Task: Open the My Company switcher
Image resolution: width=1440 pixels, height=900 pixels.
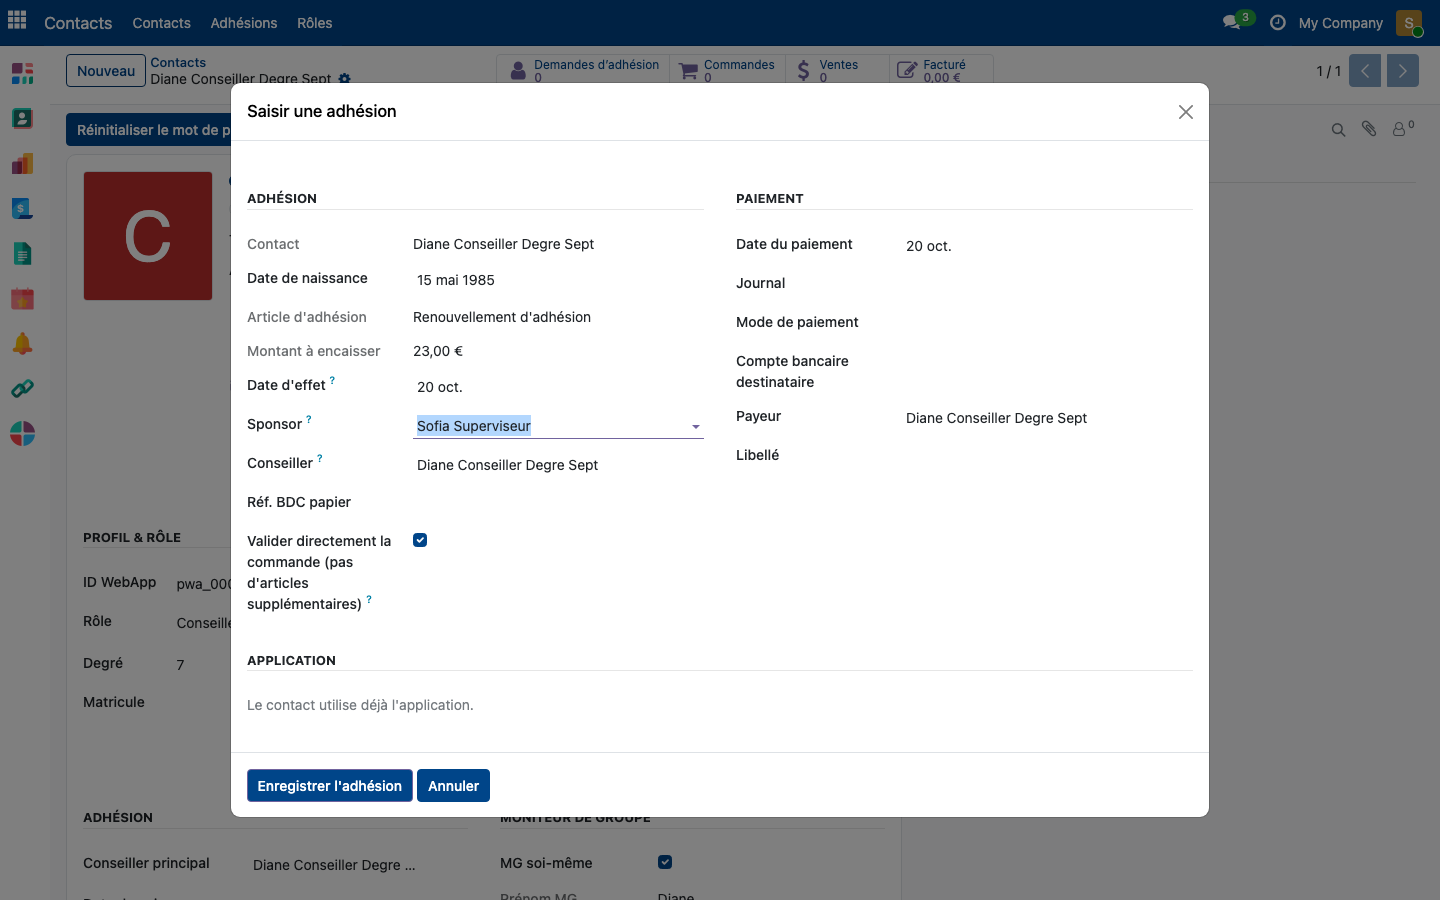Action: pyautogui.click(x=1340, y=23)
